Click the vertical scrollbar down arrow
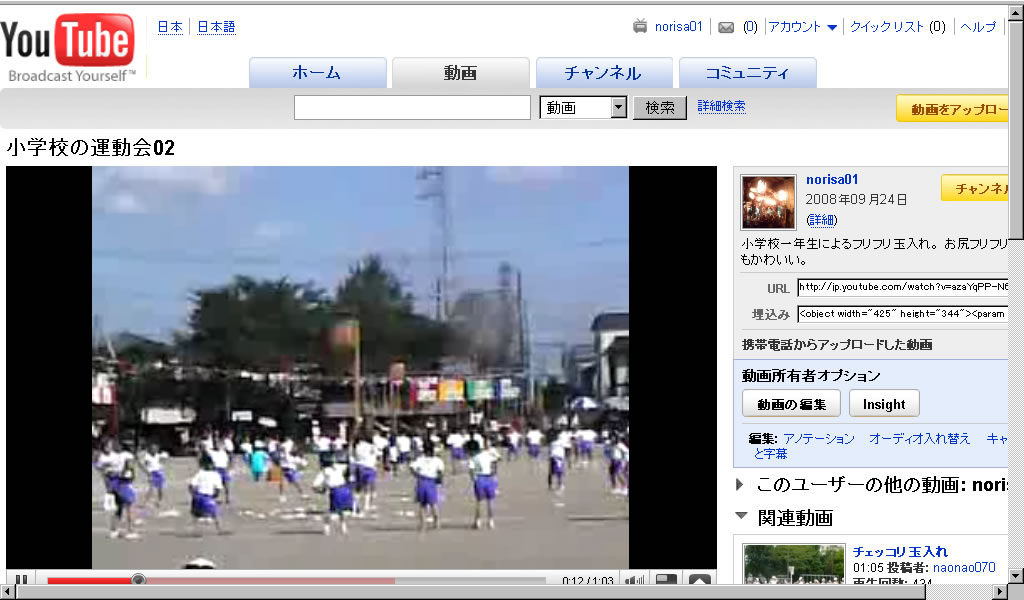This screenshot has width=1024, height=600. coord(1016,576)
